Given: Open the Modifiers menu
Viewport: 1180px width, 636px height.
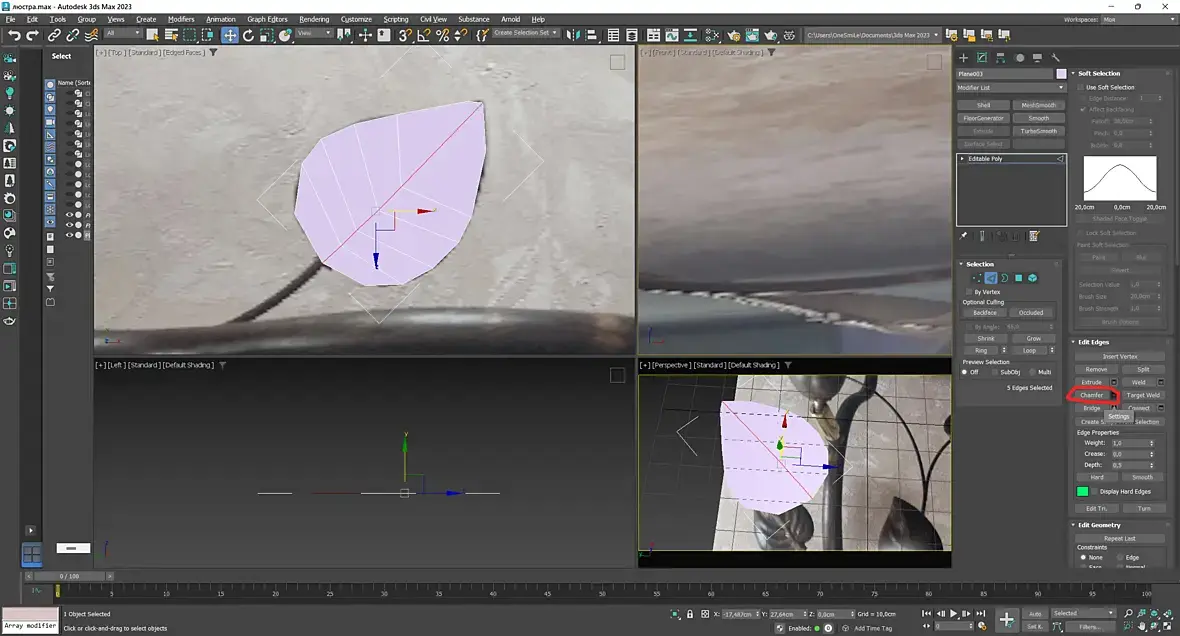Looking at the screenshot, I should (x=181, y=19).
